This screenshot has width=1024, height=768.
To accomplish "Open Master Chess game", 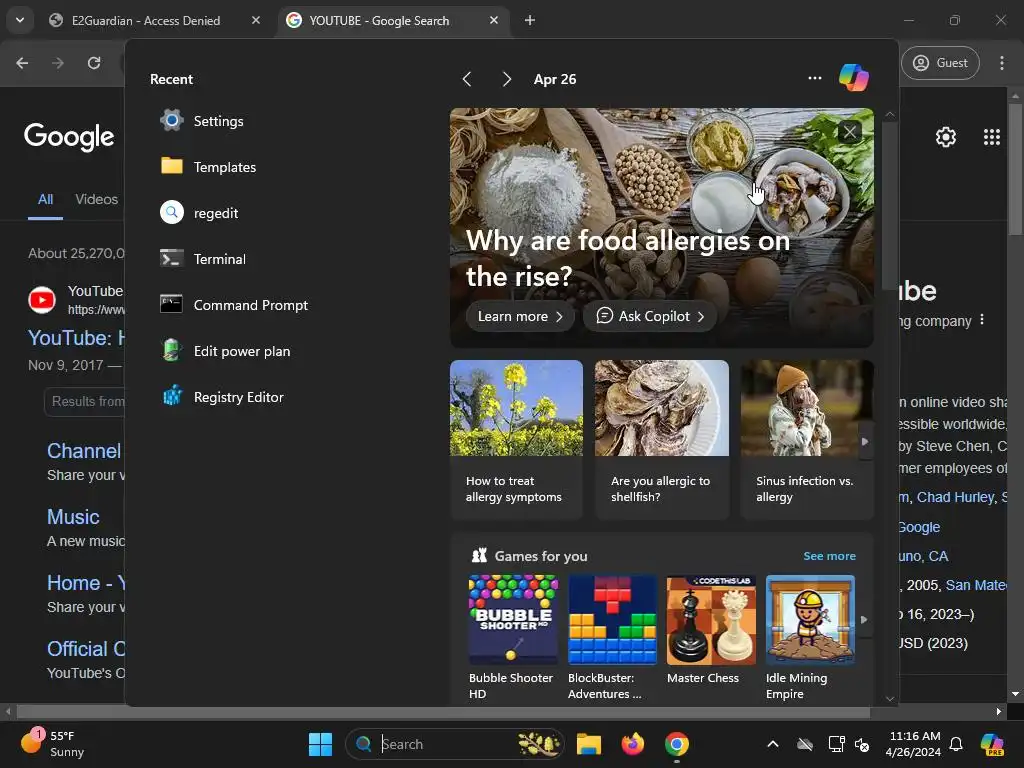I will click(711, 630).
